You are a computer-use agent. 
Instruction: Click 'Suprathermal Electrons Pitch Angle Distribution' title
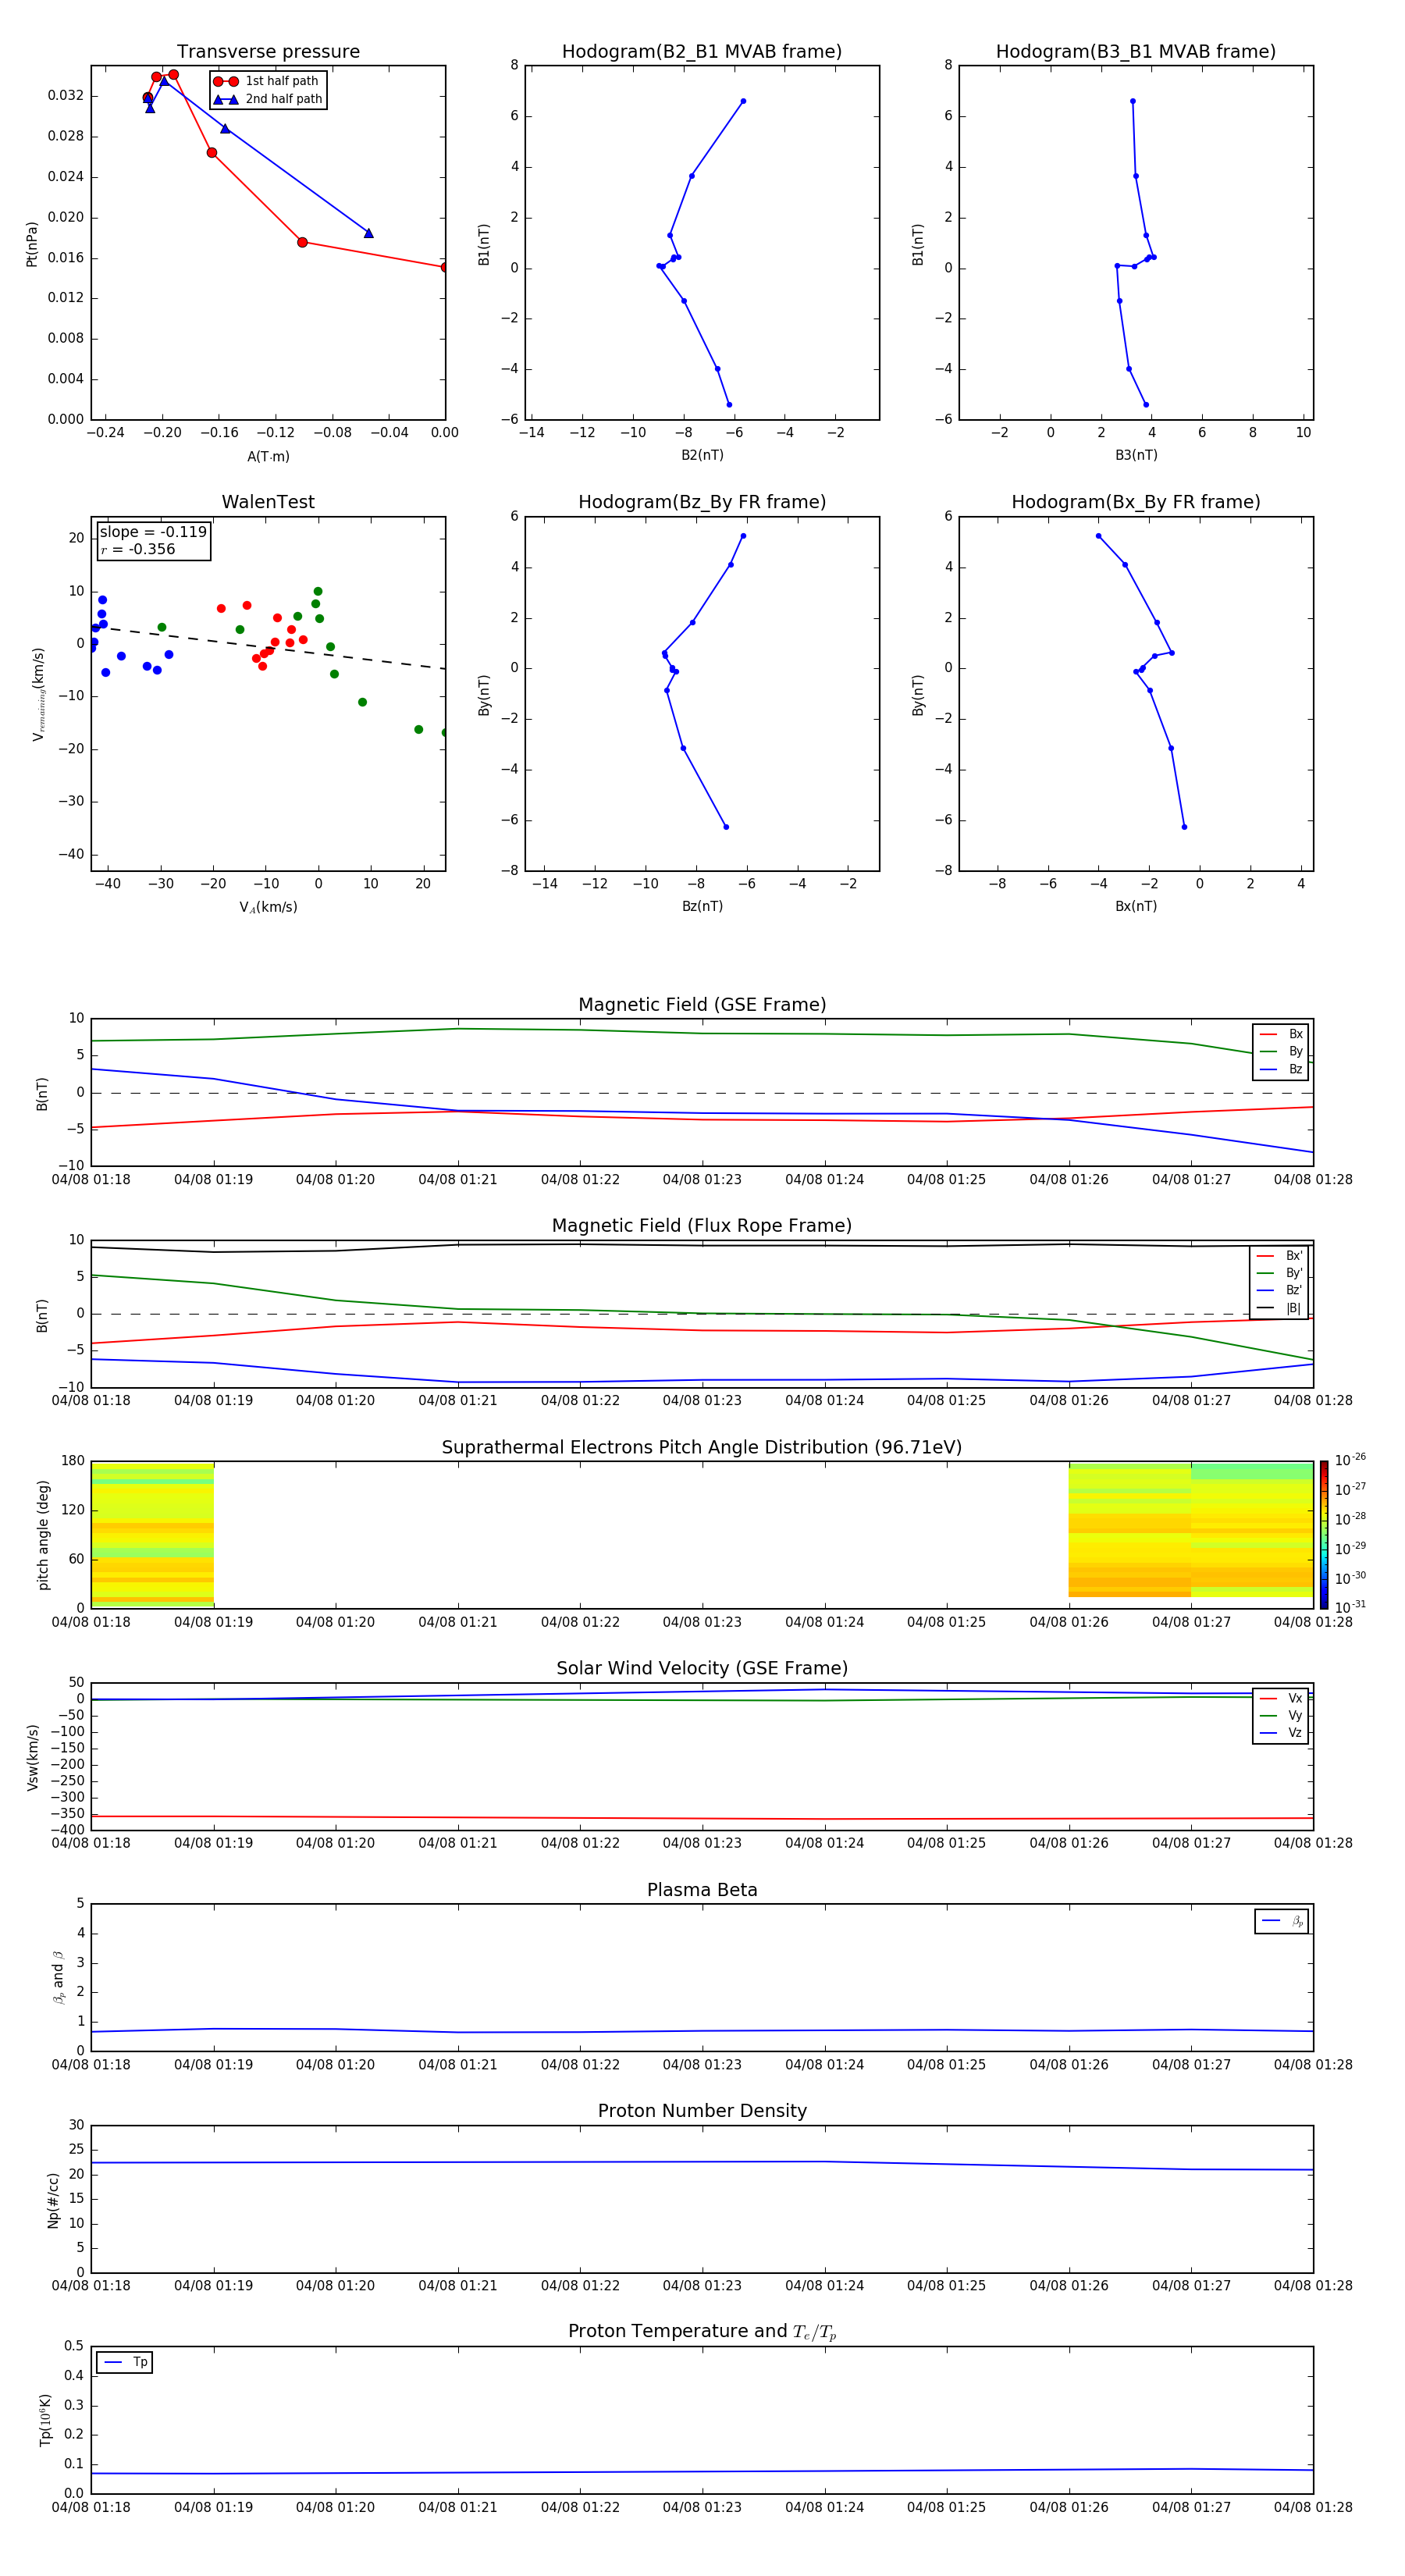pyautogui.click(x=702, y=1447)
